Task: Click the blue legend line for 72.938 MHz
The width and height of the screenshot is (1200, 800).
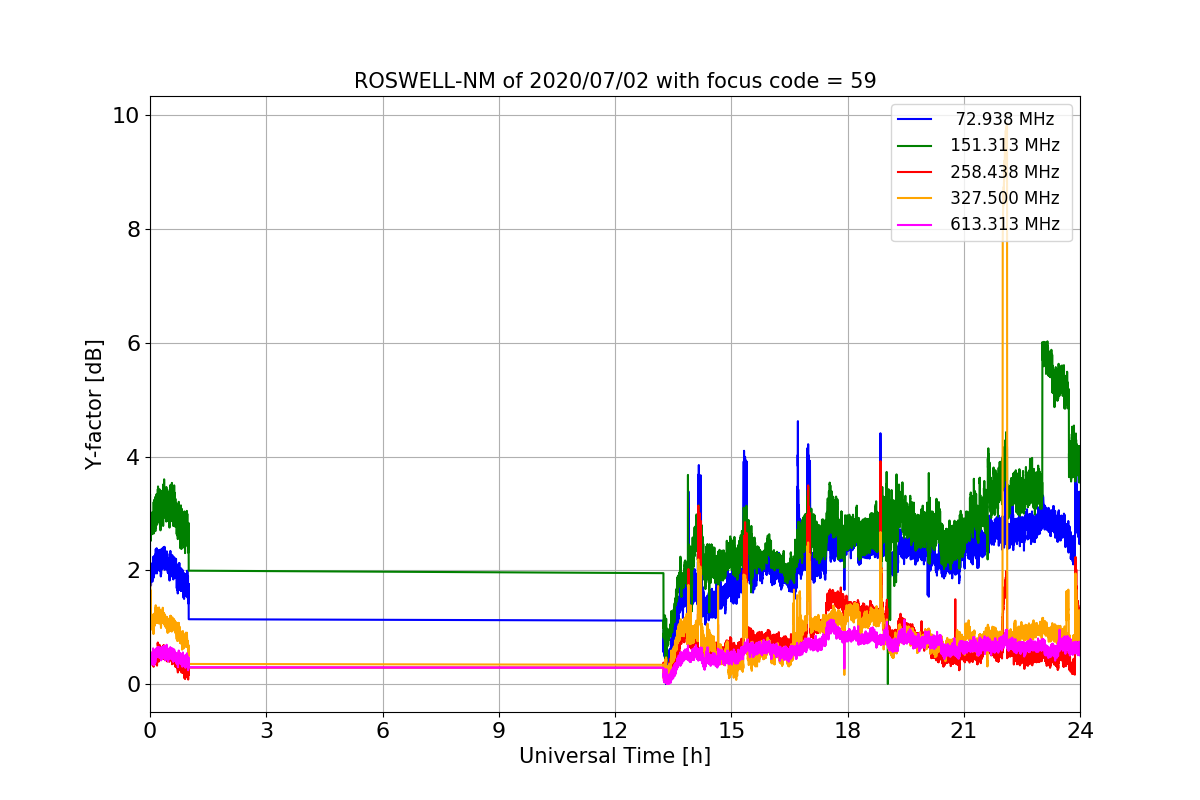Action: point(916,120)
